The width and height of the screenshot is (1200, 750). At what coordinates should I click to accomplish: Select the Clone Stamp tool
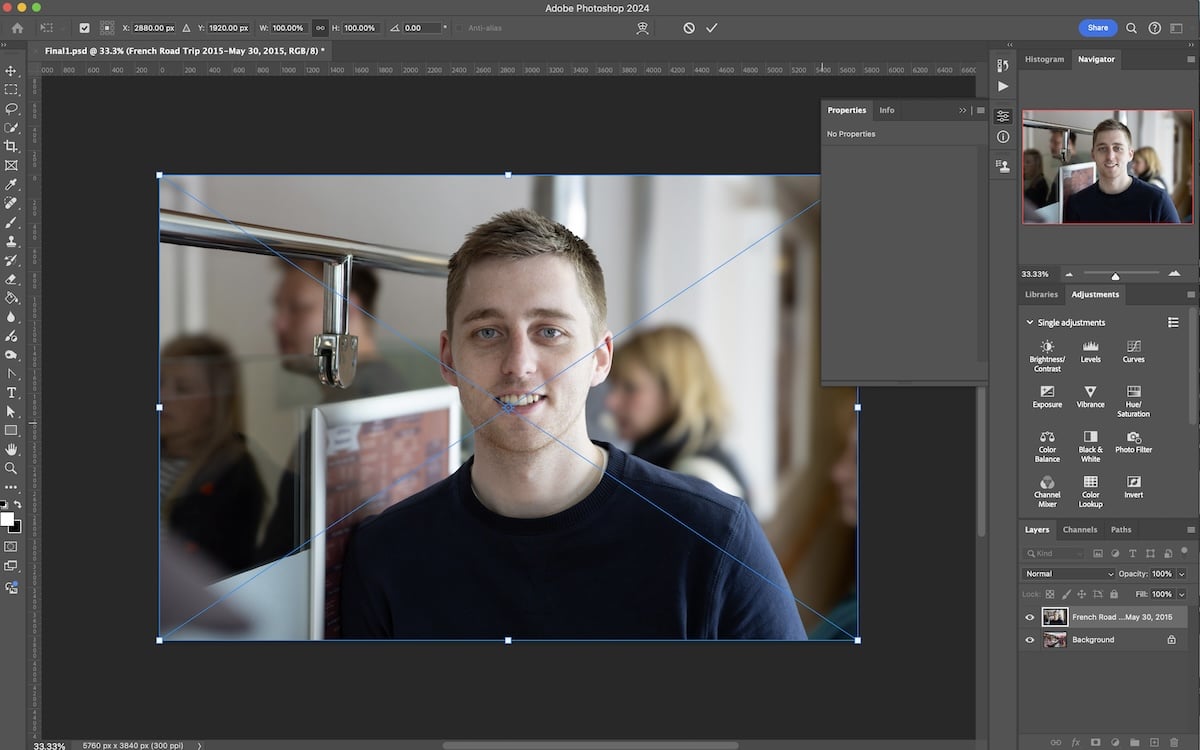pos(12,240)
